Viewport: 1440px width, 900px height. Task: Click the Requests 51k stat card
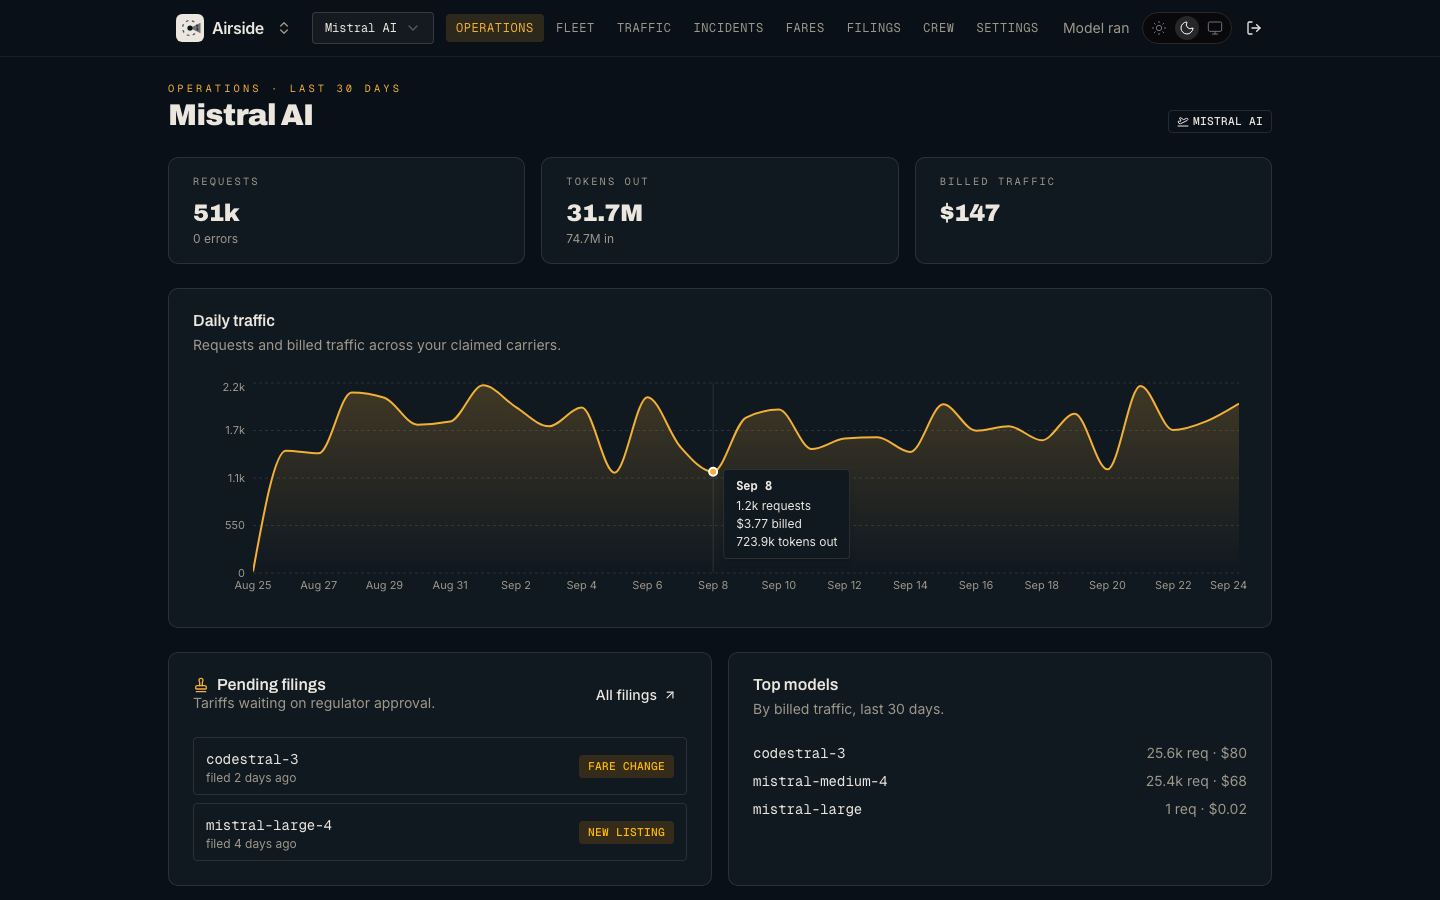(x=346, y=211)
